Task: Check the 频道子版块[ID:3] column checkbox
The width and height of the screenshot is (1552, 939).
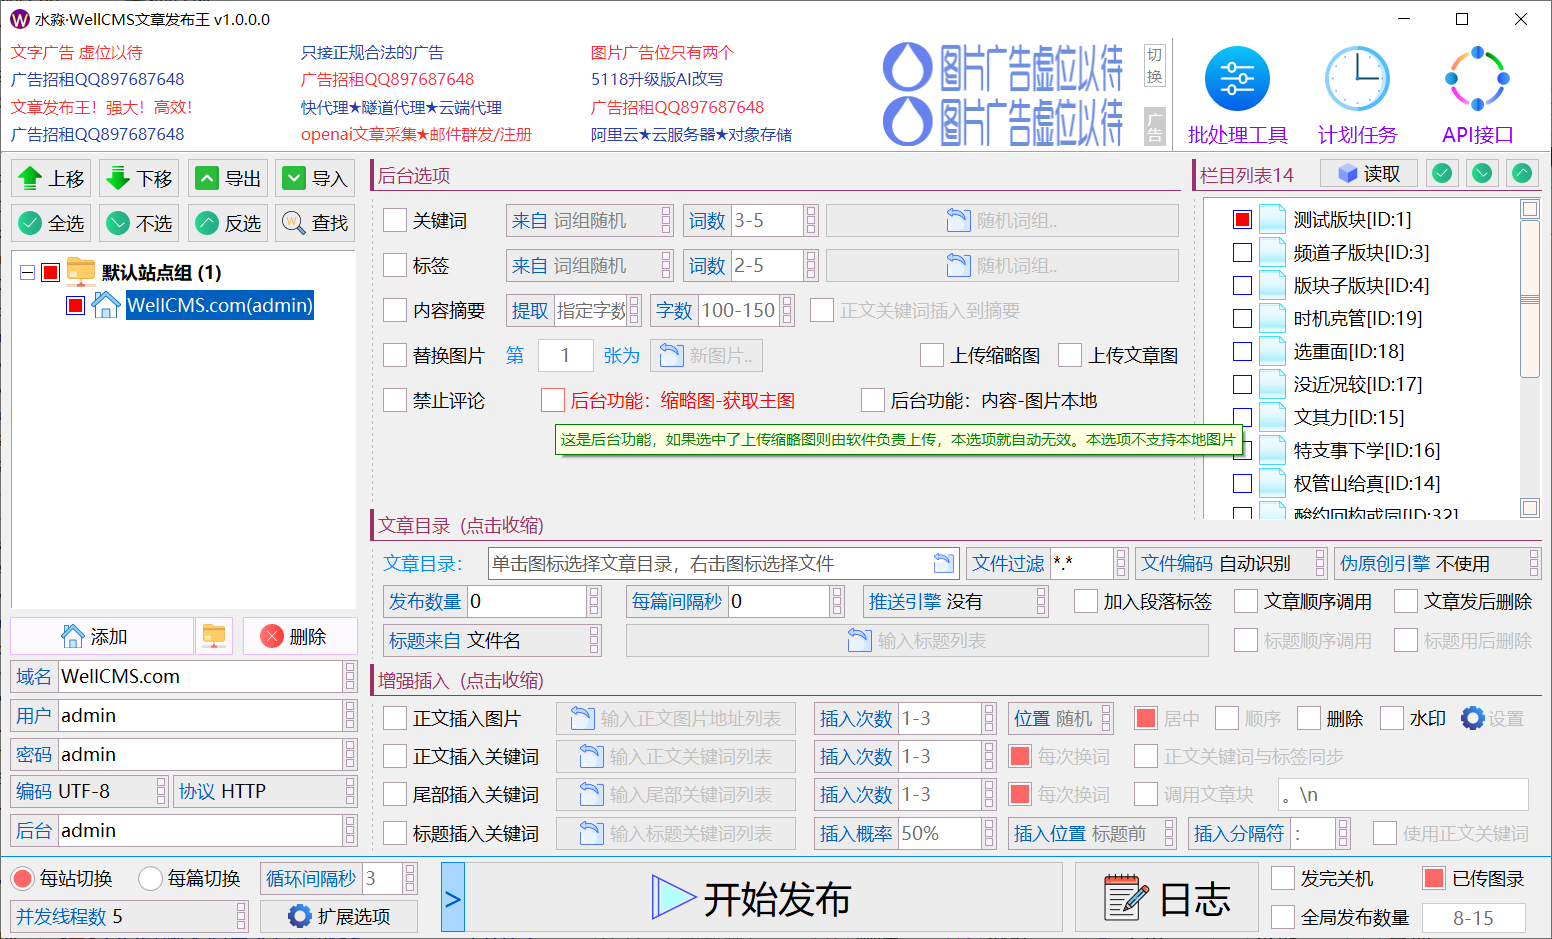Action: 1242,252
